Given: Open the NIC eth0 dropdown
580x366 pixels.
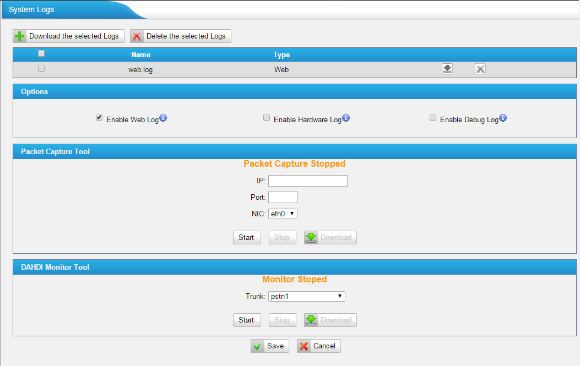Looking at the screenshot, I should (x=283, y=214).
